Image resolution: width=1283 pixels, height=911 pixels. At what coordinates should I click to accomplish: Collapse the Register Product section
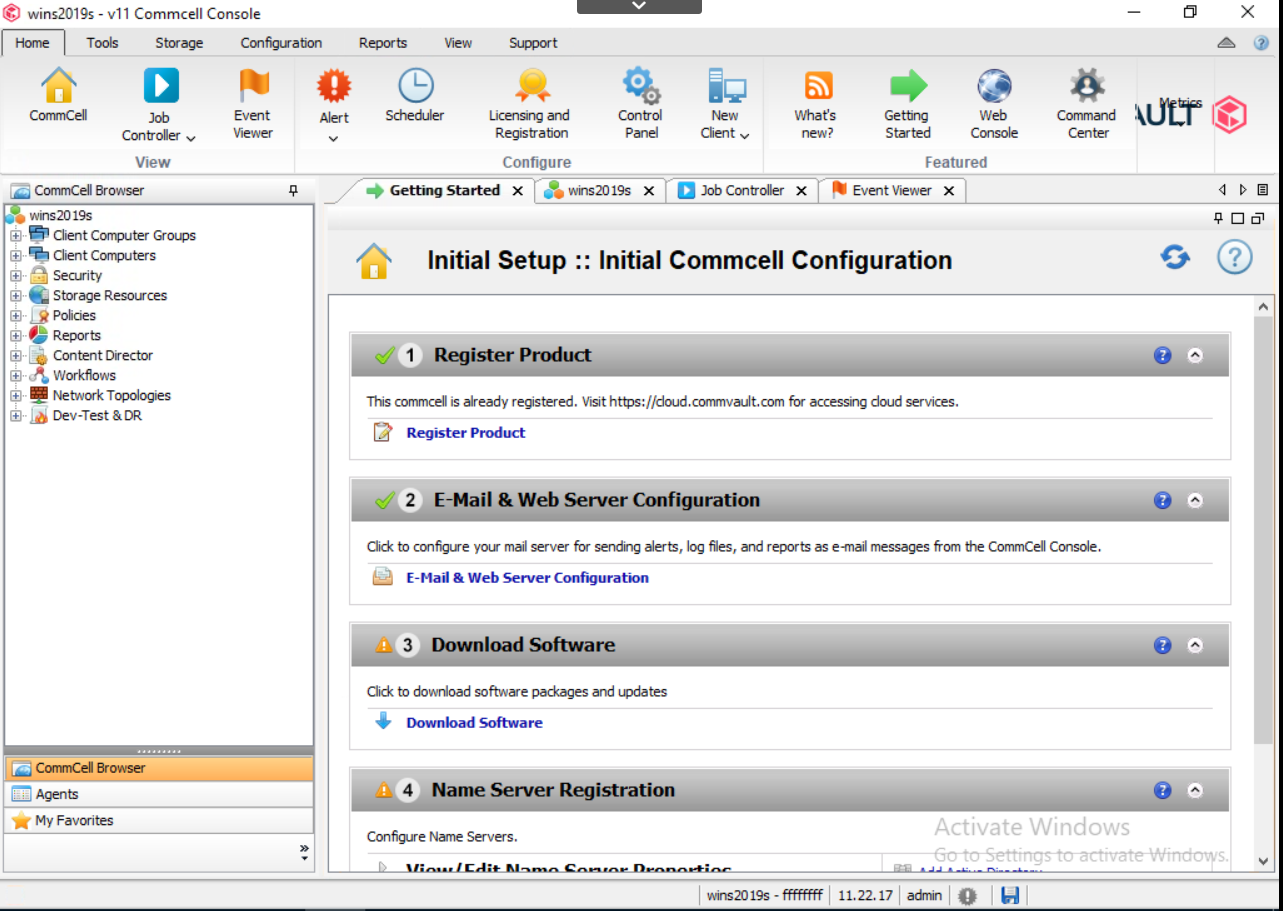pyautogui.click(x=1195, y=355)
